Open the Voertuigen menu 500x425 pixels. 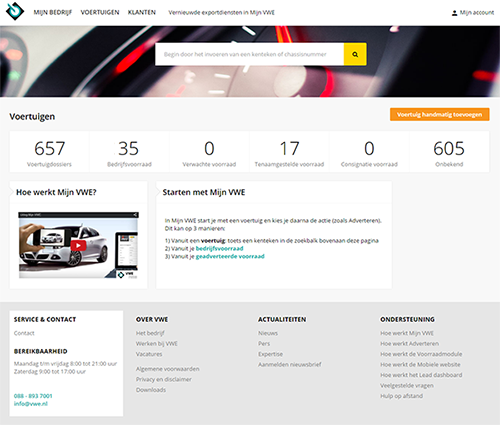[x=100, y=12]
